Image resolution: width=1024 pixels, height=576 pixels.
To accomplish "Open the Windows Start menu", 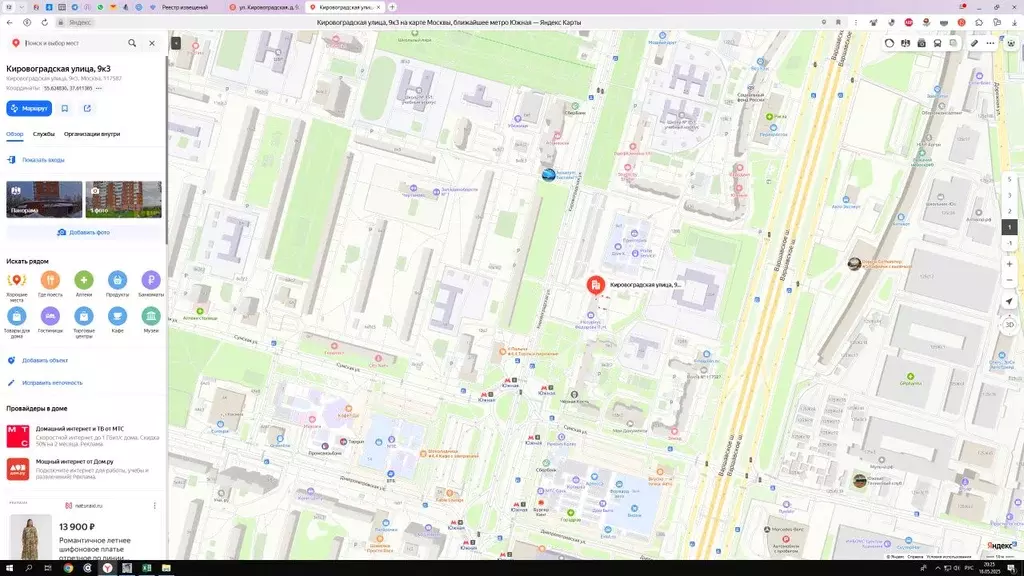I will coord(9,568).
